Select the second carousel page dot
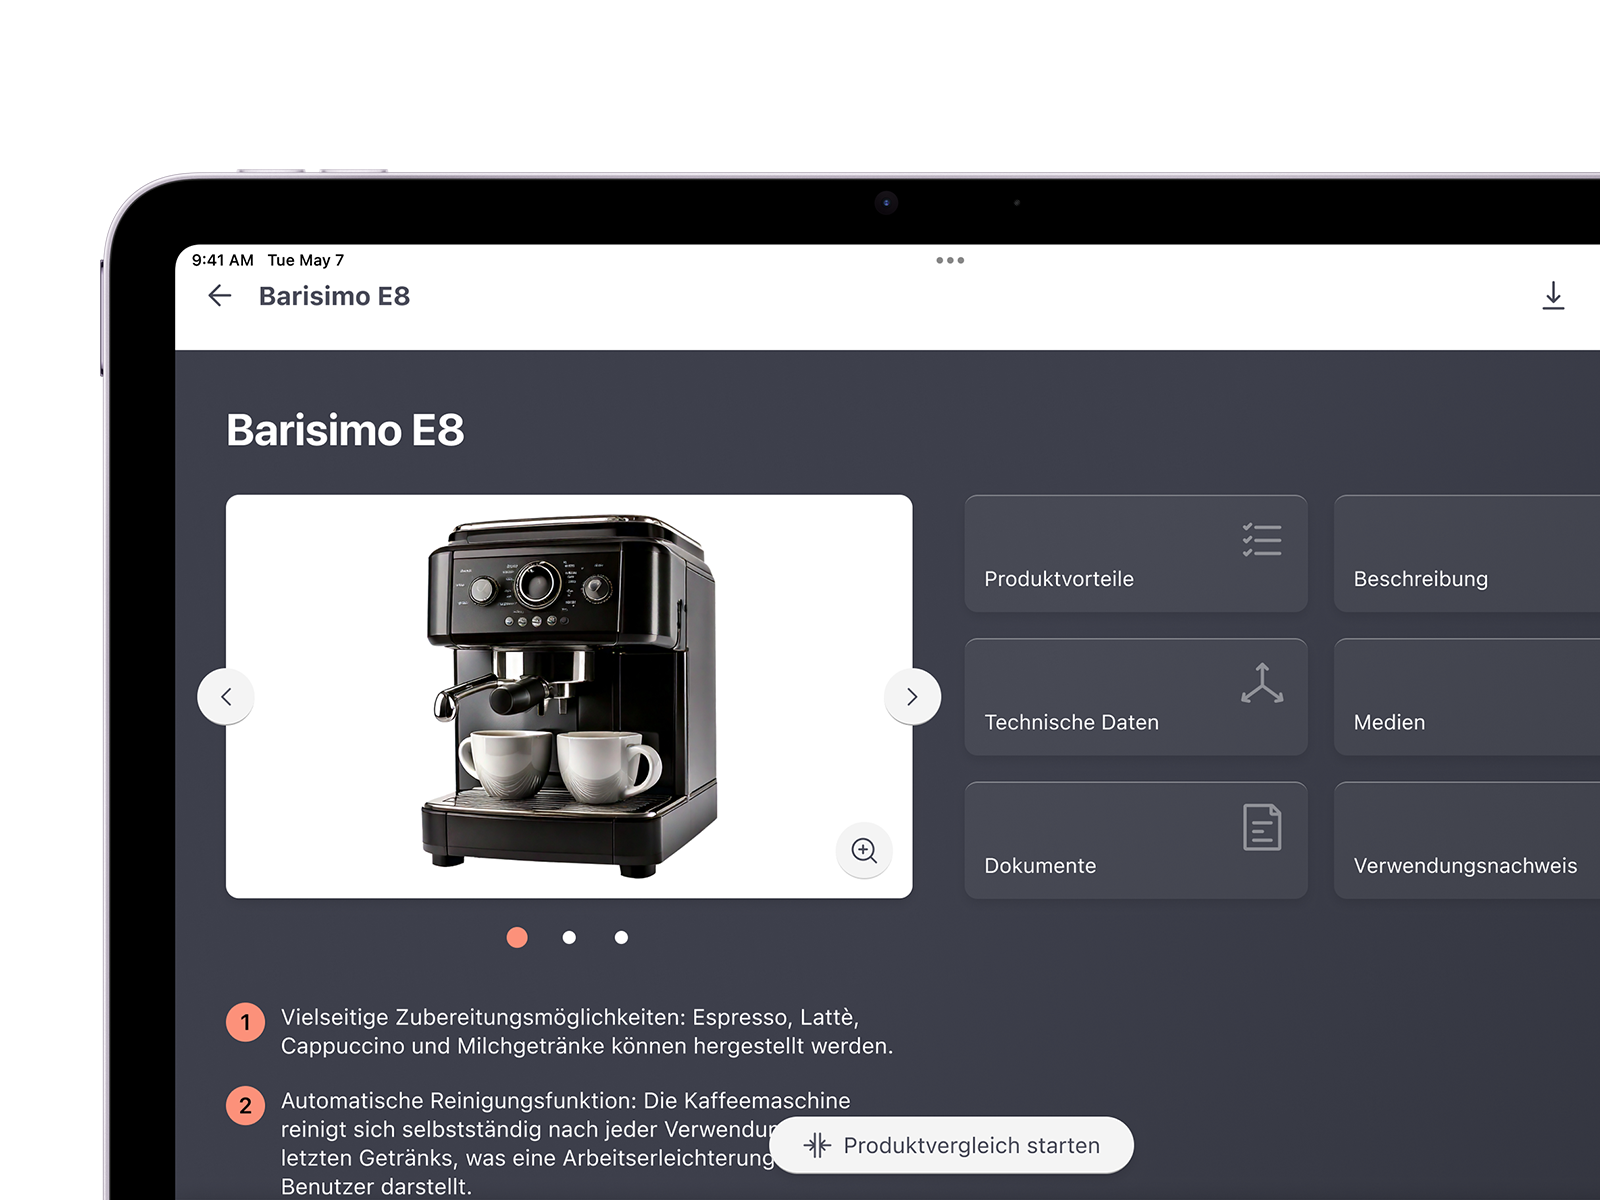Image resolution: width=1600 pixels, height=1200 pixels. click(x=569, y=937)
